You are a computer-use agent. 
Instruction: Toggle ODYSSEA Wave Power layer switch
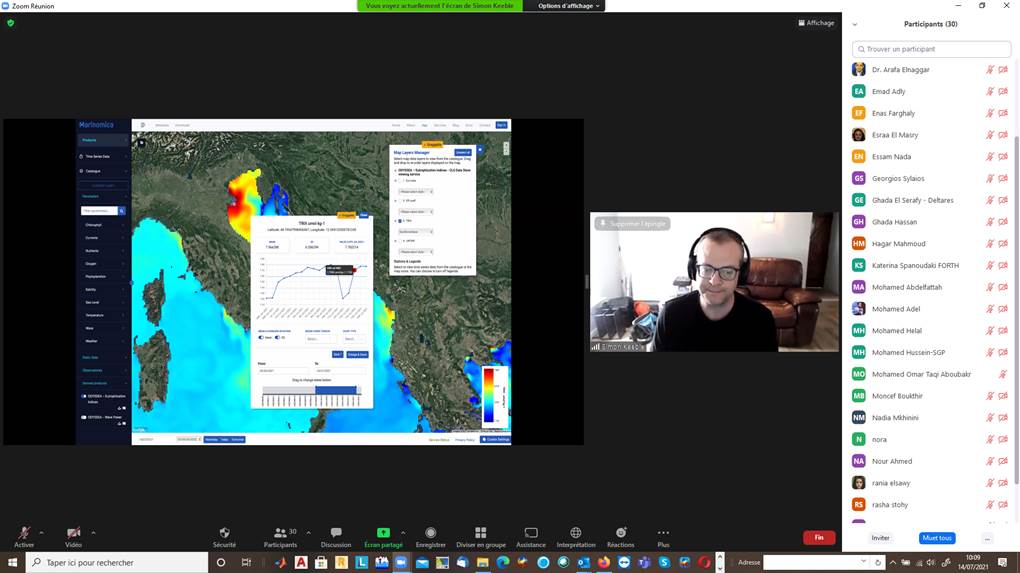point(83,417)
